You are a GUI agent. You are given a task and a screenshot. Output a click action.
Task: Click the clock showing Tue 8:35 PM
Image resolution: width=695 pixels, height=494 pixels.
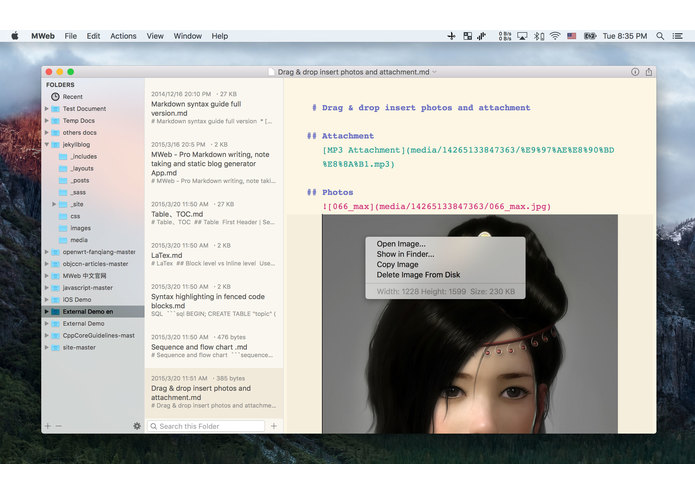pyautogui.click(x=625, y=36)
